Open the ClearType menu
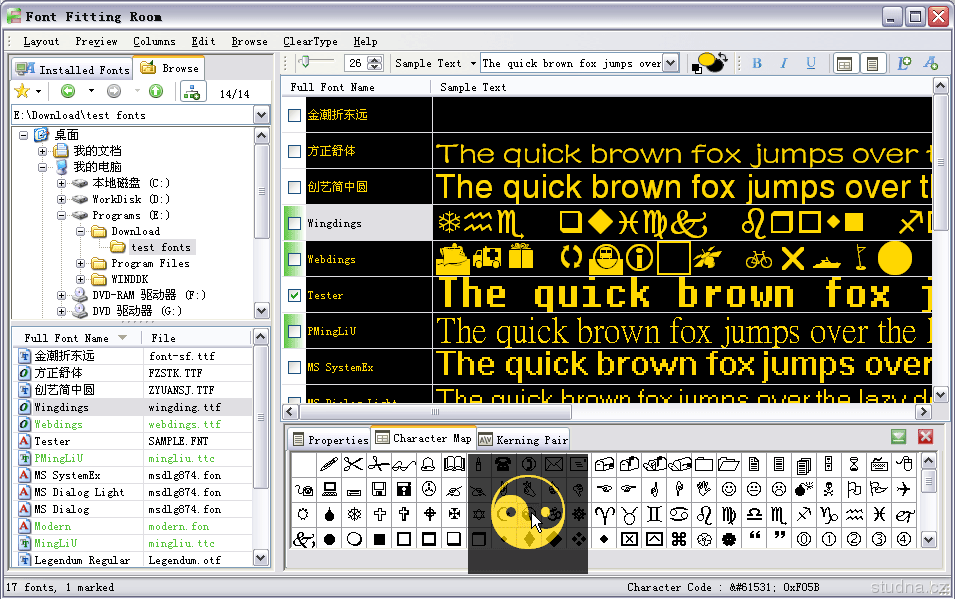Image resolution: width=955 pixels, height=599 pixels. (310, 41)
